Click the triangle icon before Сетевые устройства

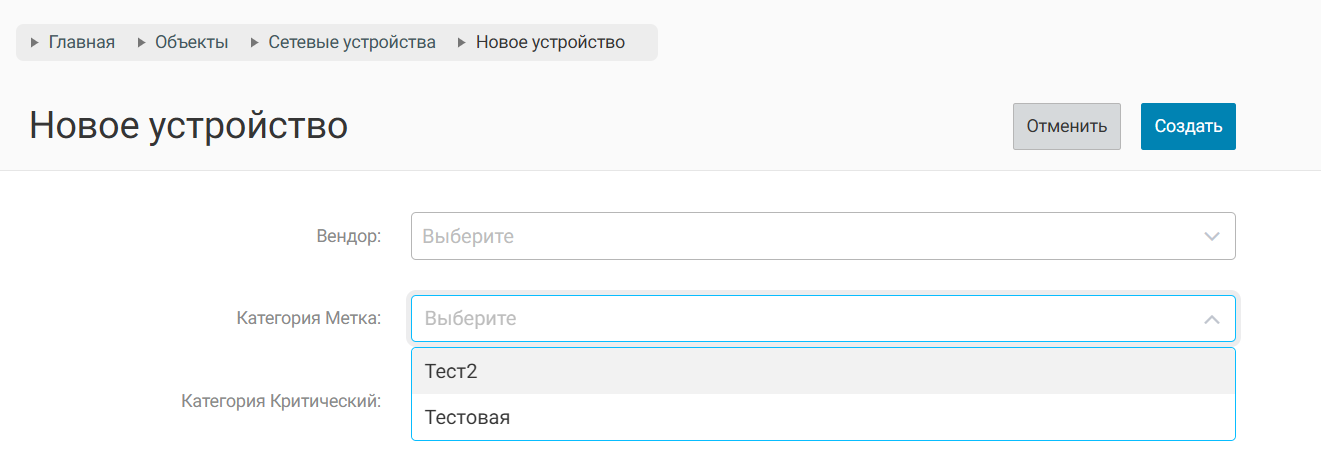coord(255,43)
